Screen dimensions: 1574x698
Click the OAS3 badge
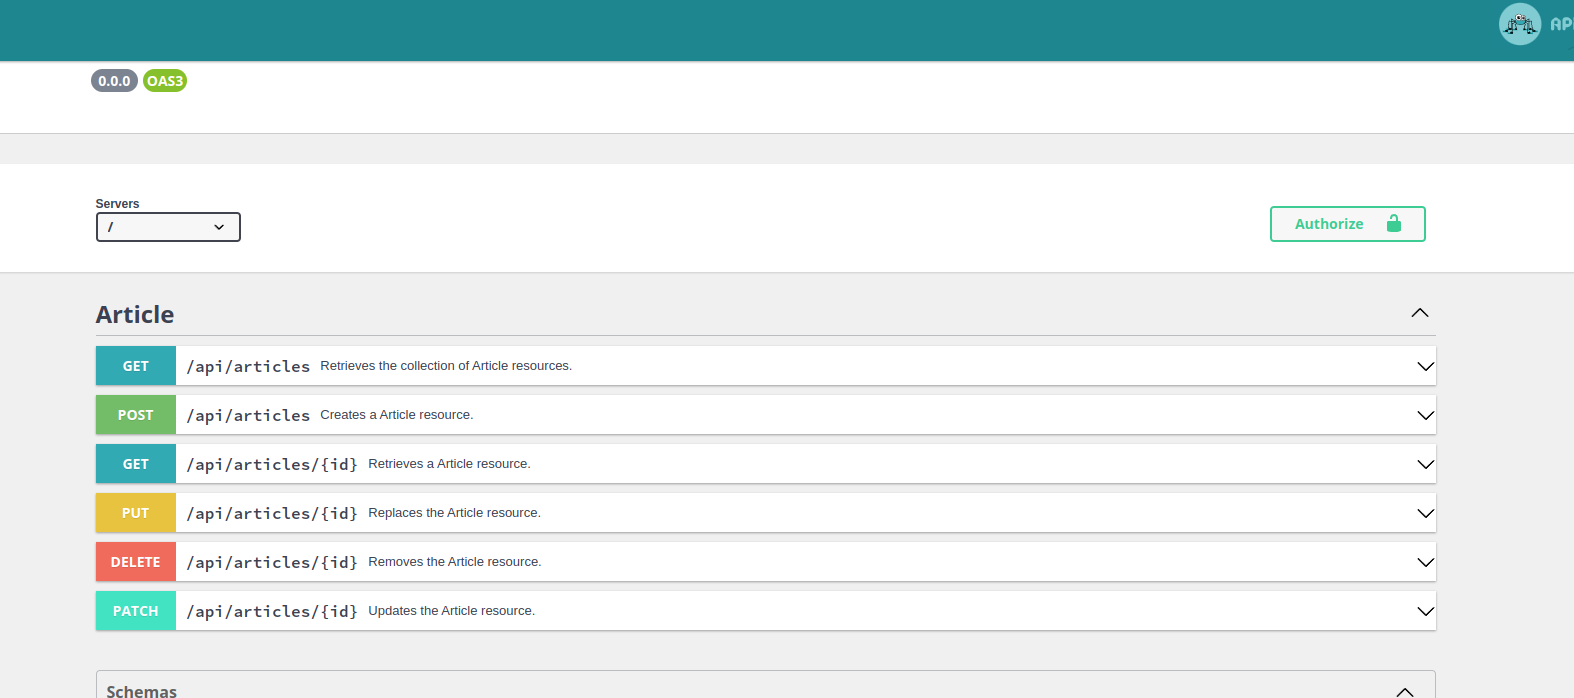(x=165, y=81)
